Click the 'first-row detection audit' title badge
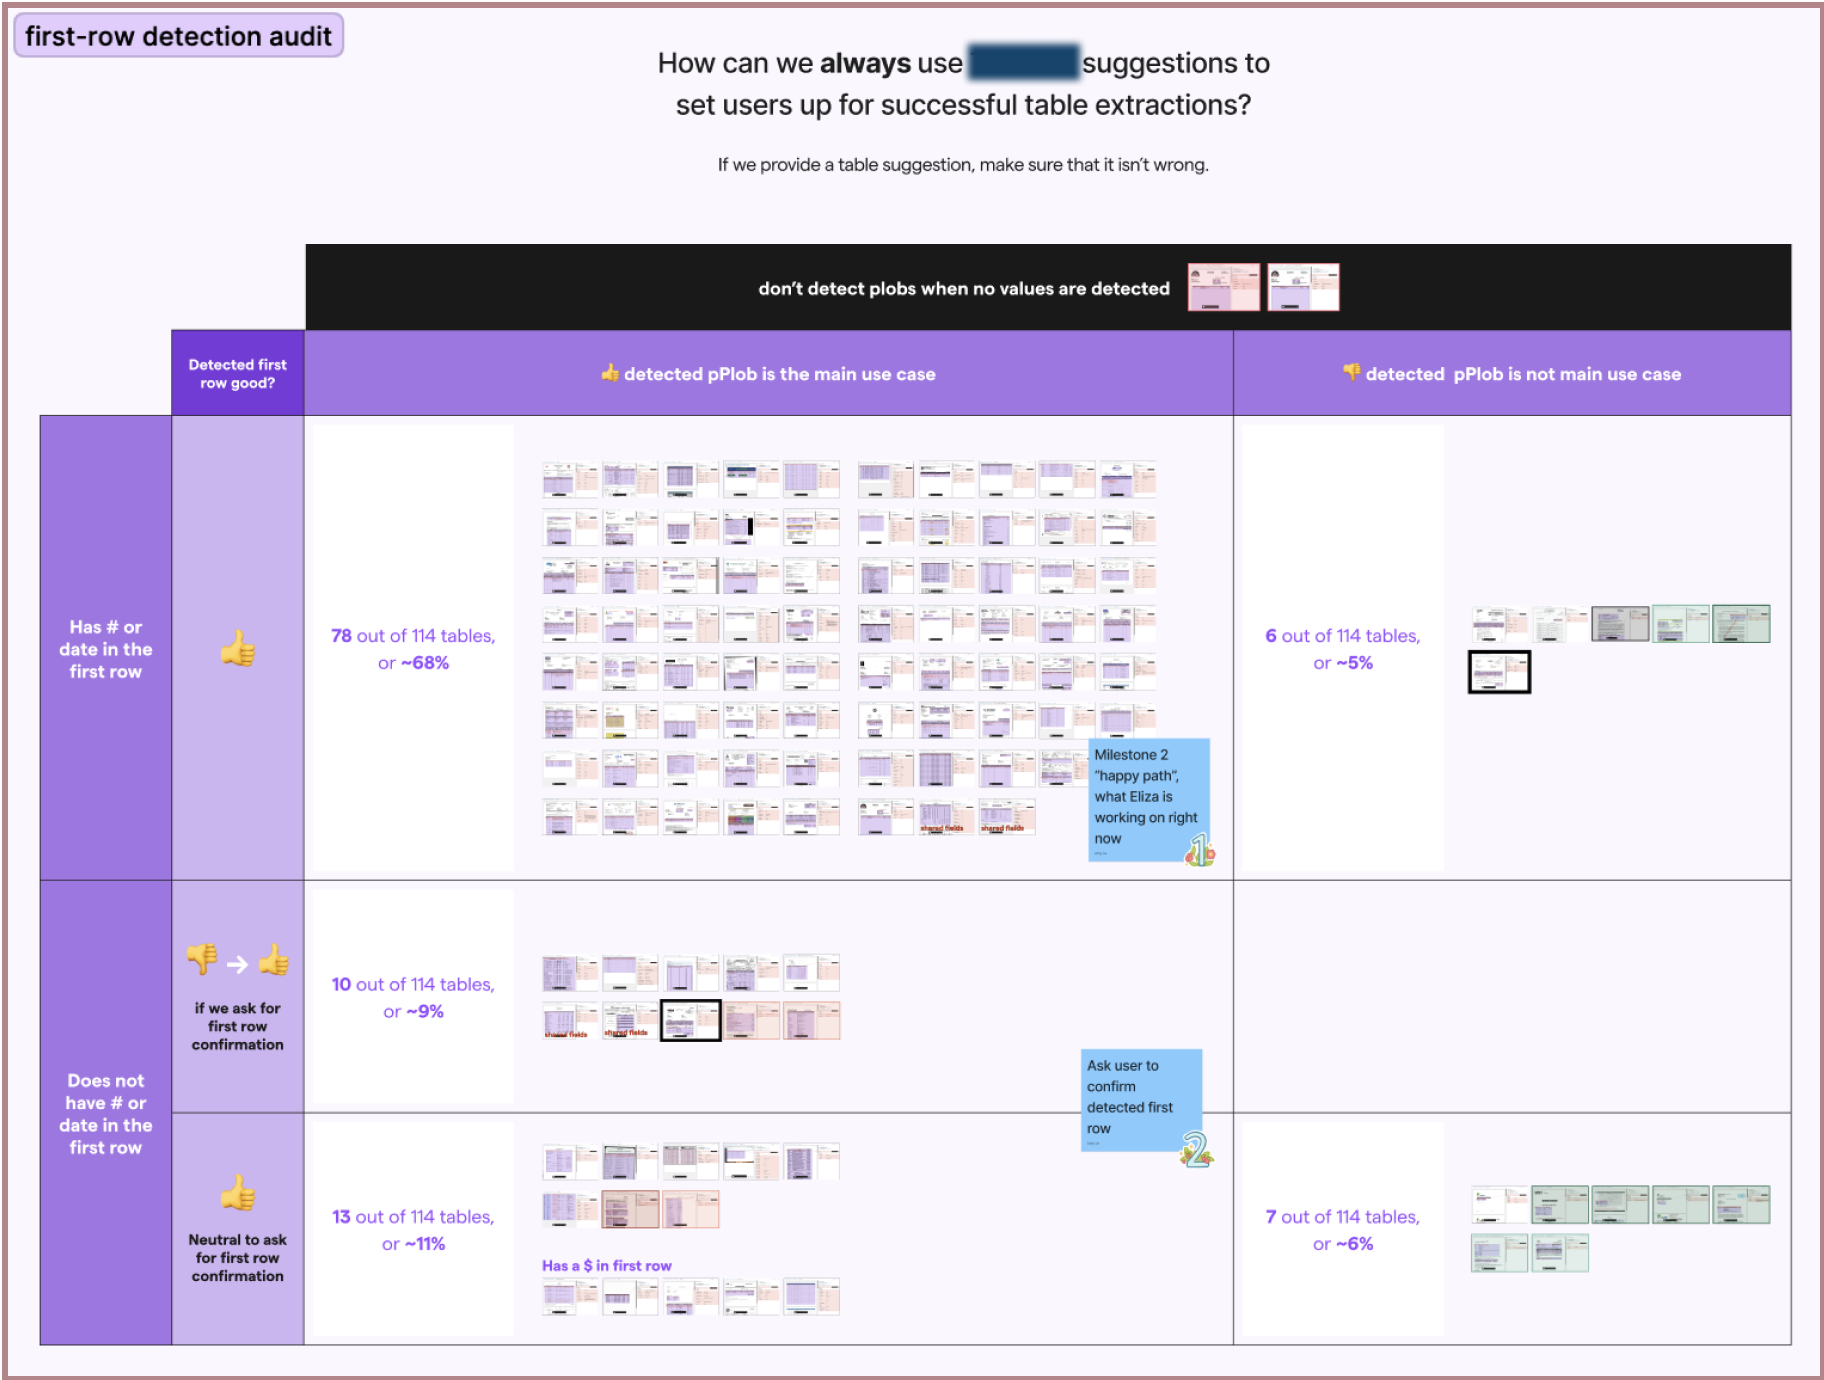 click(178, 36)
